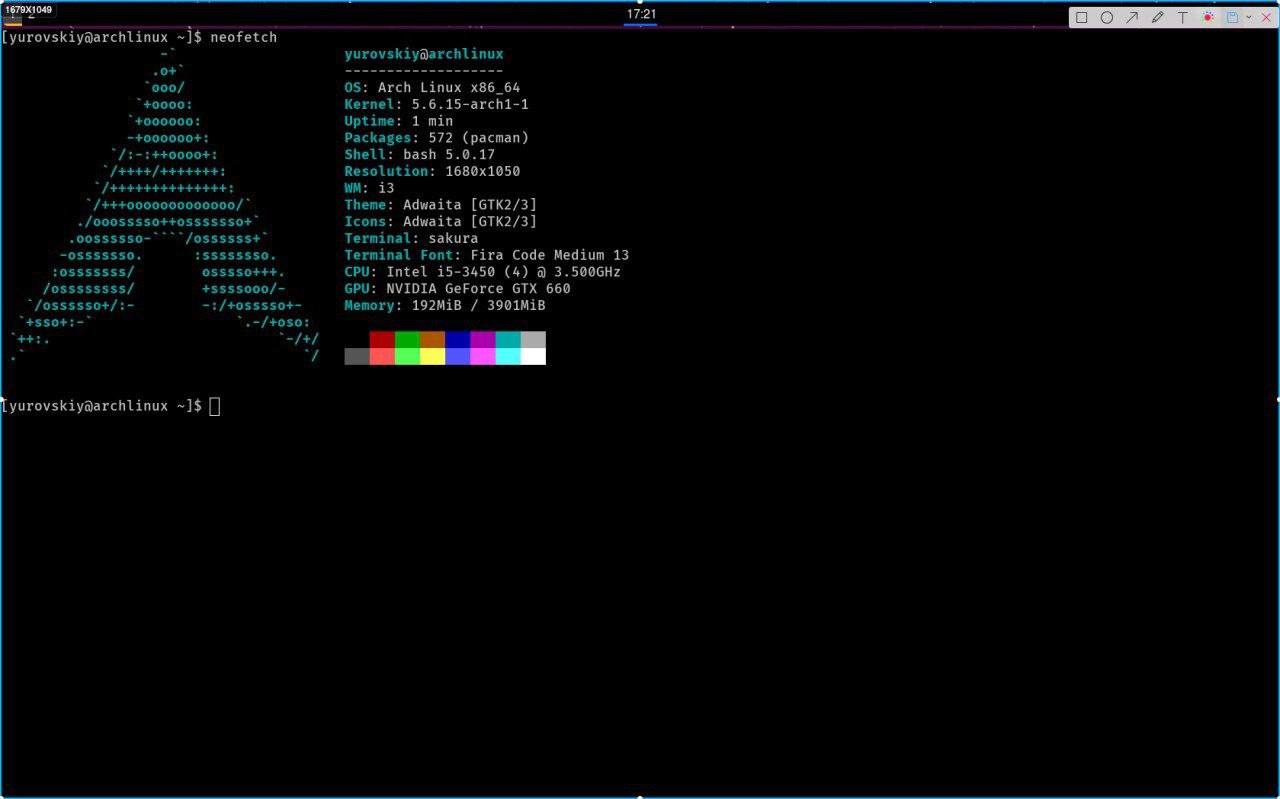Image resolution: width=1280 pixels, height=799 pixels.
Task: Click the Resolution: 1680x1050 line
Action: [x=432, y=171]
